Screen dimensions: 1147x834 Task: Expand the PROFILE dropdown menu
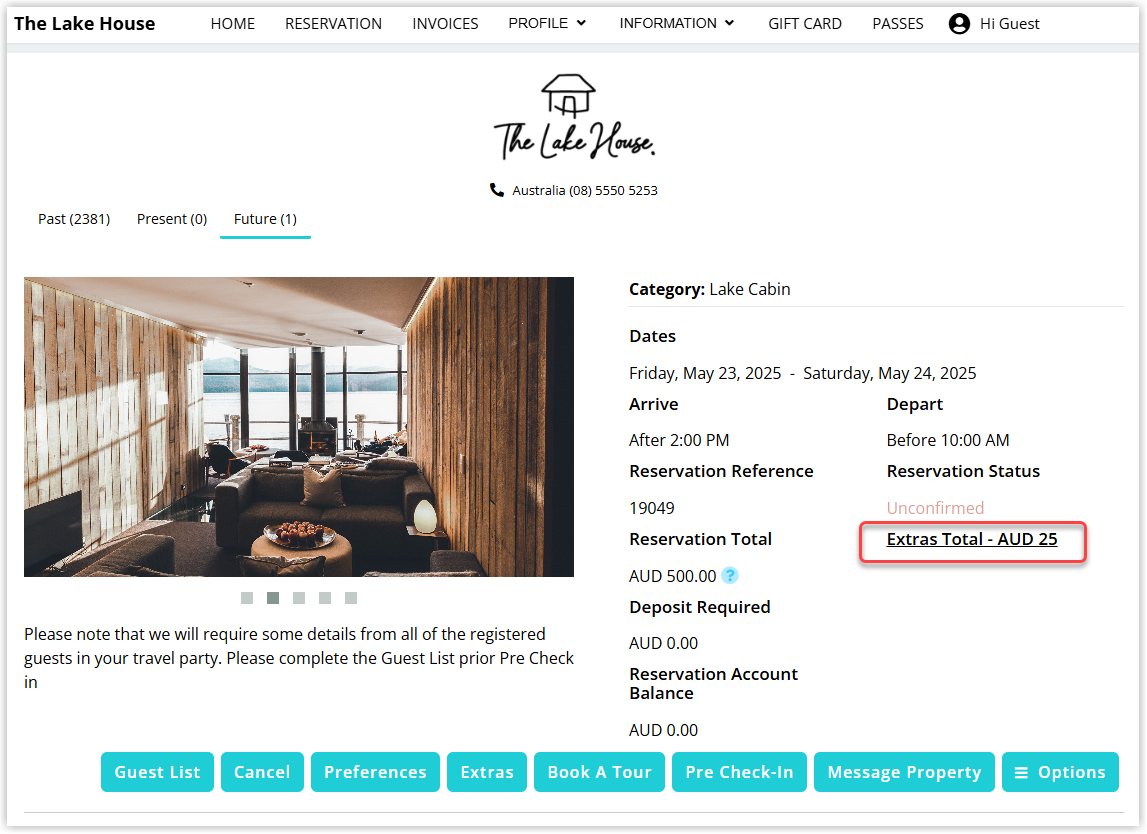(547, 23)
